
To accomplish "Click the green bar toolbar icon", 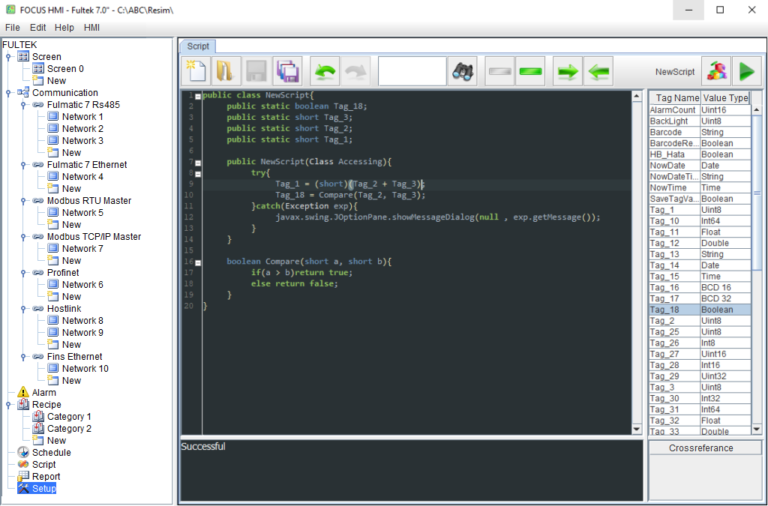I will coord(530,71).
